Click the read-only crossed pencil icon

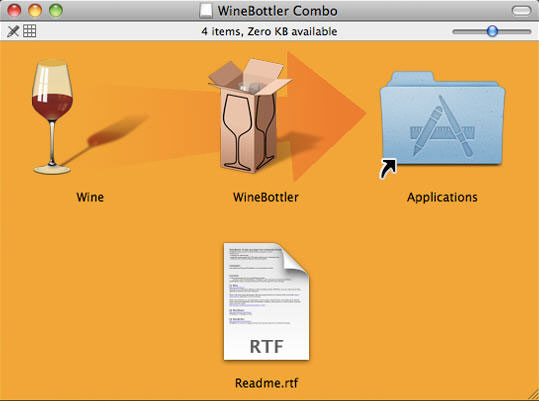tap(13, 31)
